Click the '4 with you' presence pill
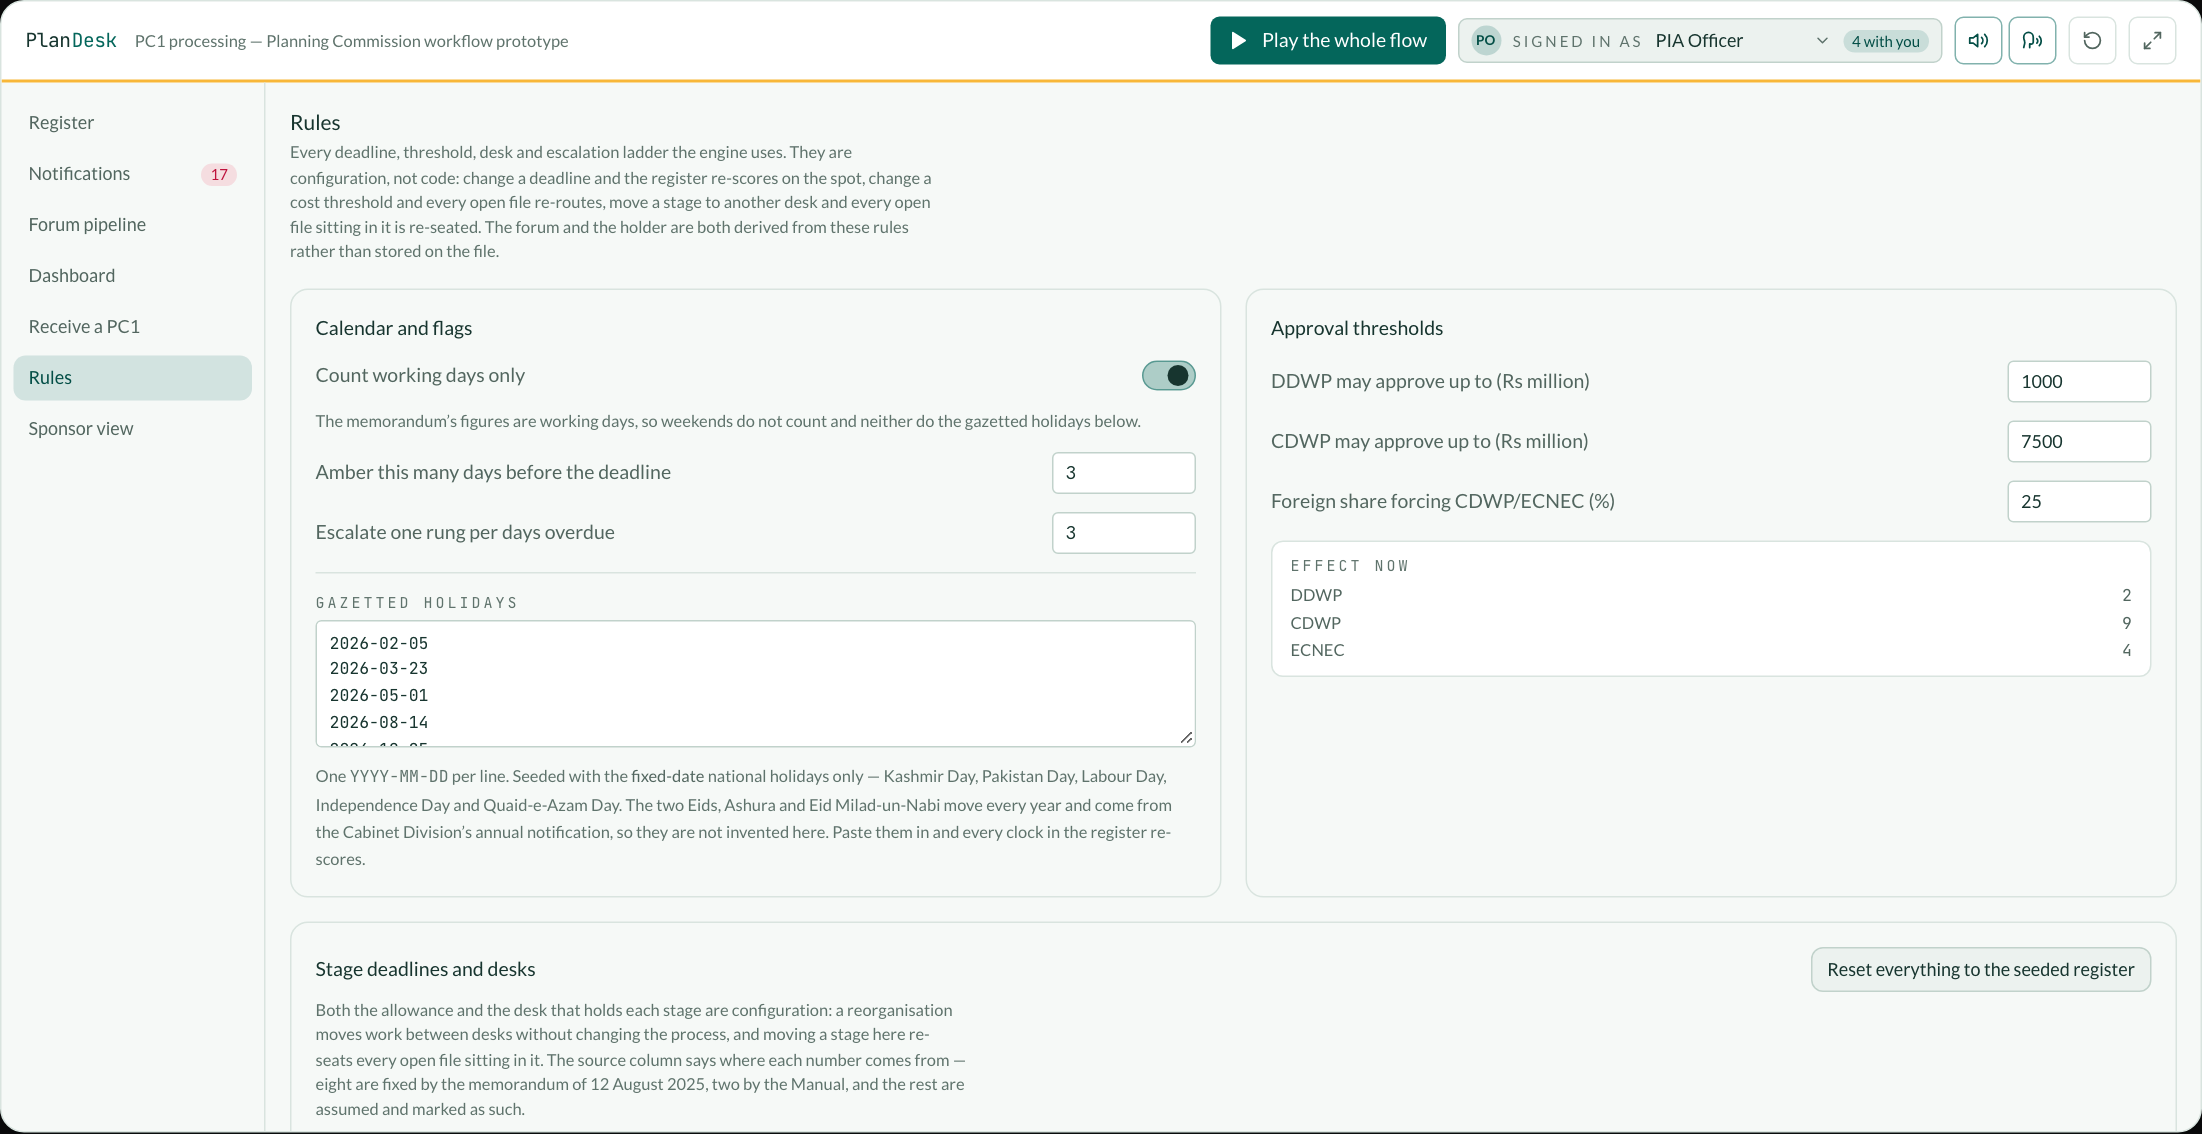The width and height of the screenshot is (2202, 1134). pos(1885,41)
